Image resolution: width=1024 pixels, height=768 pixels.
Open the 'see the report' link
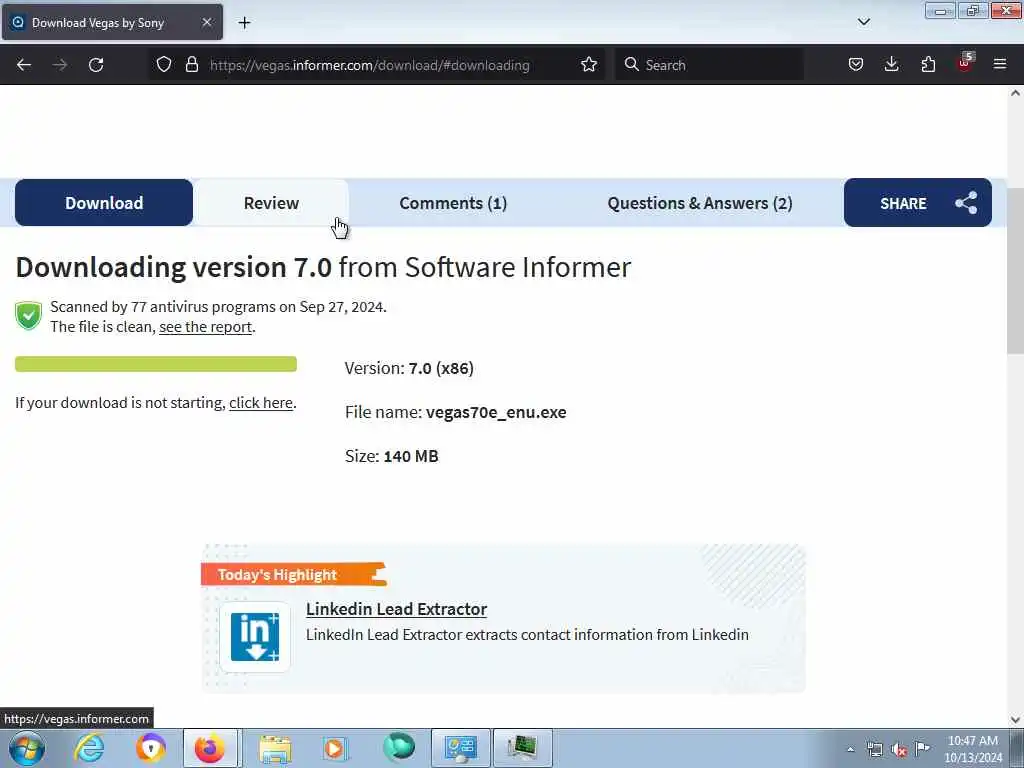click(205, 327)
